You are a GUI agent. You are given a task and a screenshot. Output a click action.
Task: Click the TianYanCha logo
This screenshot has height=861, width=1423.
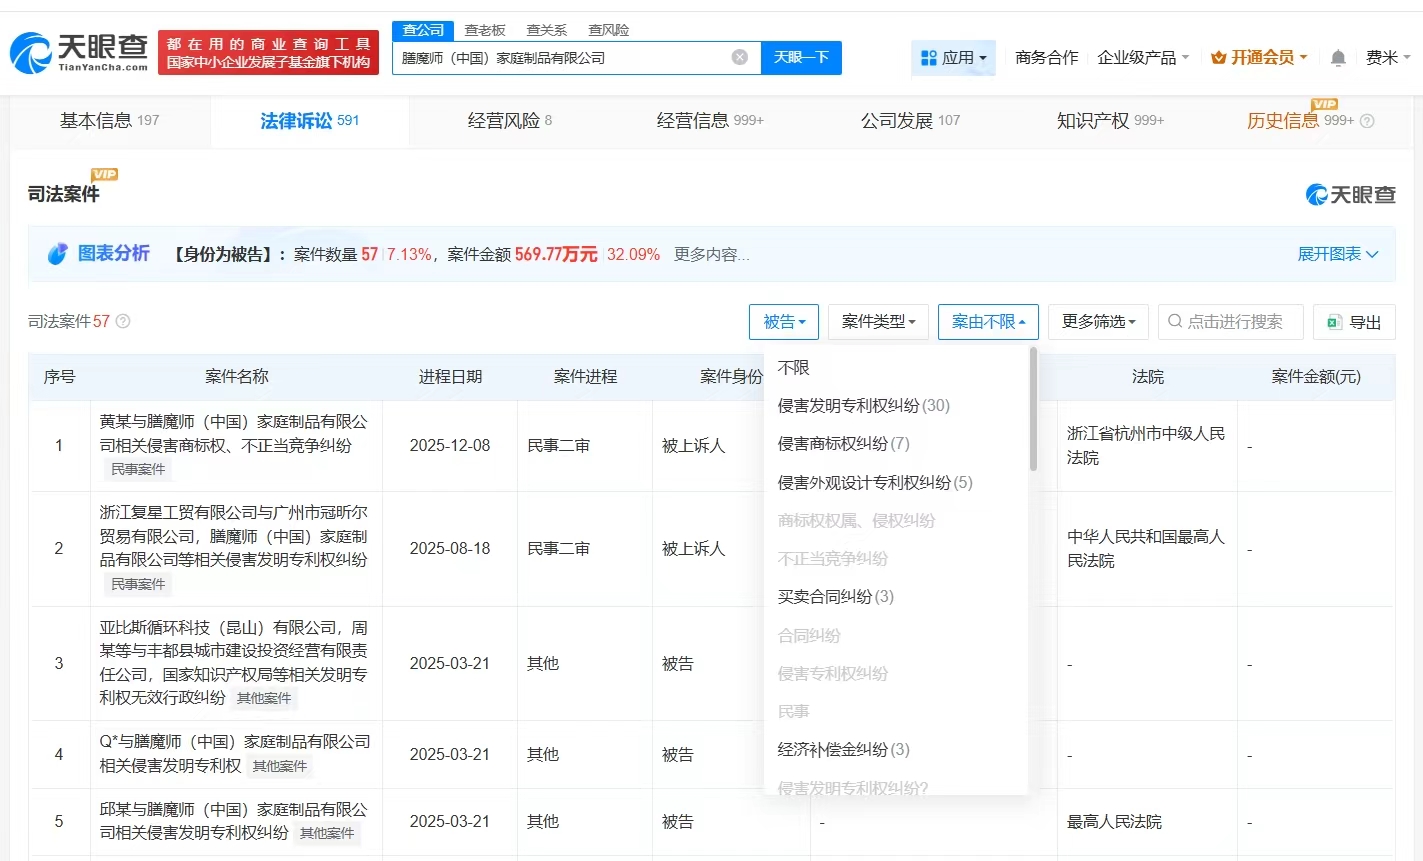79,52
